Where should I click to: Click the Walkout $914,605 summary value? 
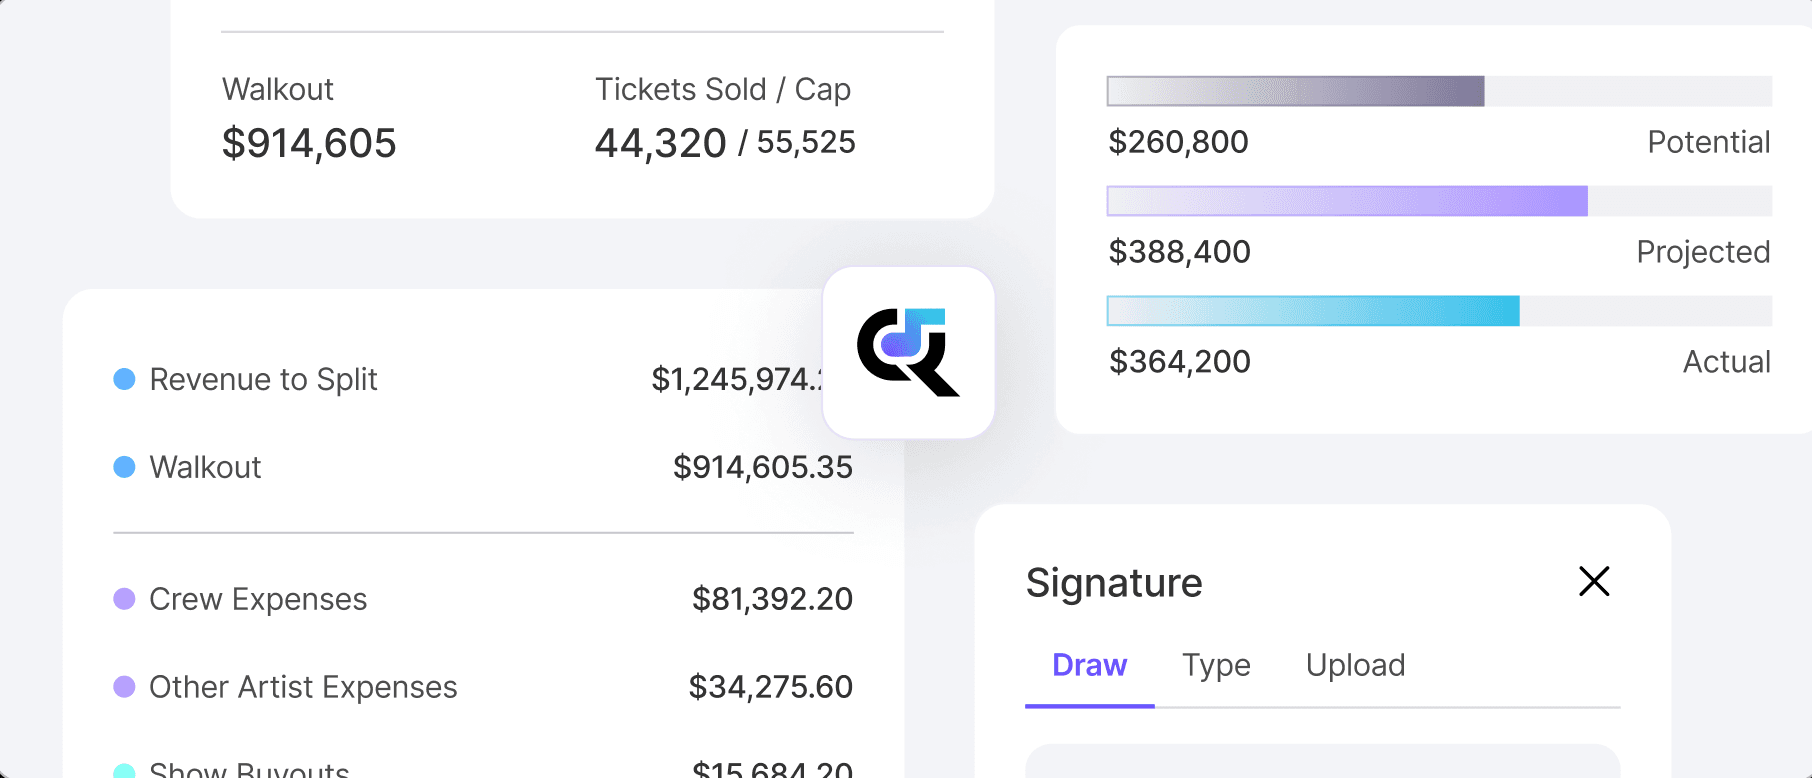click(x=309, y=144)
